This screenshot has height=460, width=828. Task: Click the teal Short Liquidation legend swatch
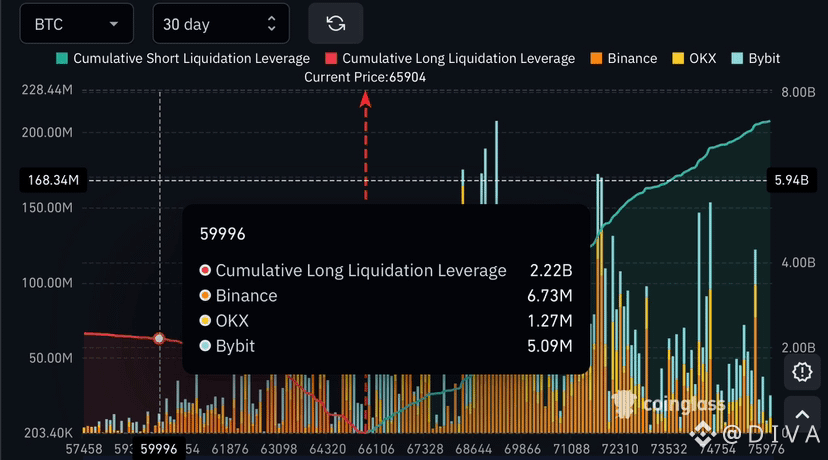click(62, 58)
